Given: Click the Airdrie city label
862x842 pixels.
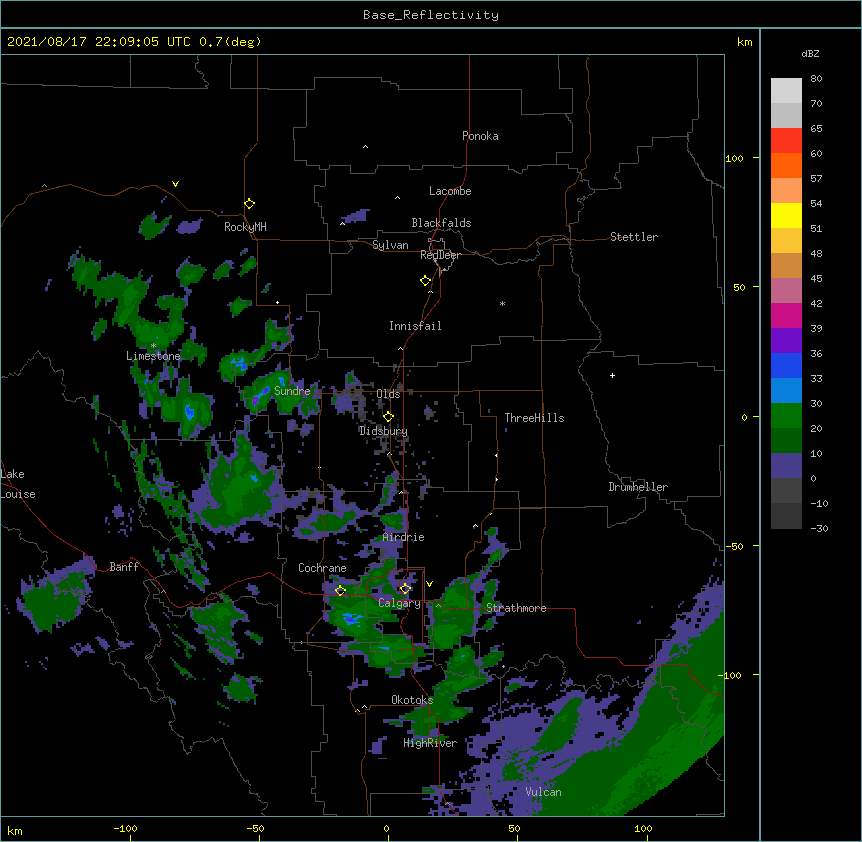Looking at the screenshot, I should click(404, 537).
